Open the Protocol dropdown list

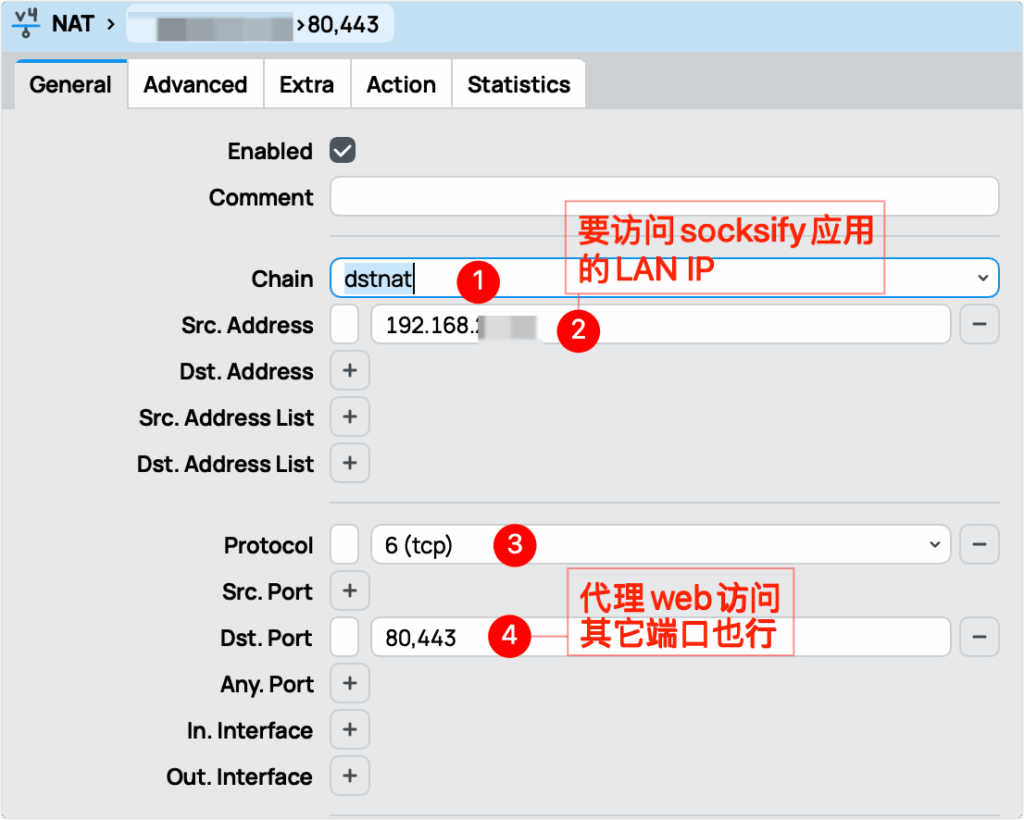(934, 545)
